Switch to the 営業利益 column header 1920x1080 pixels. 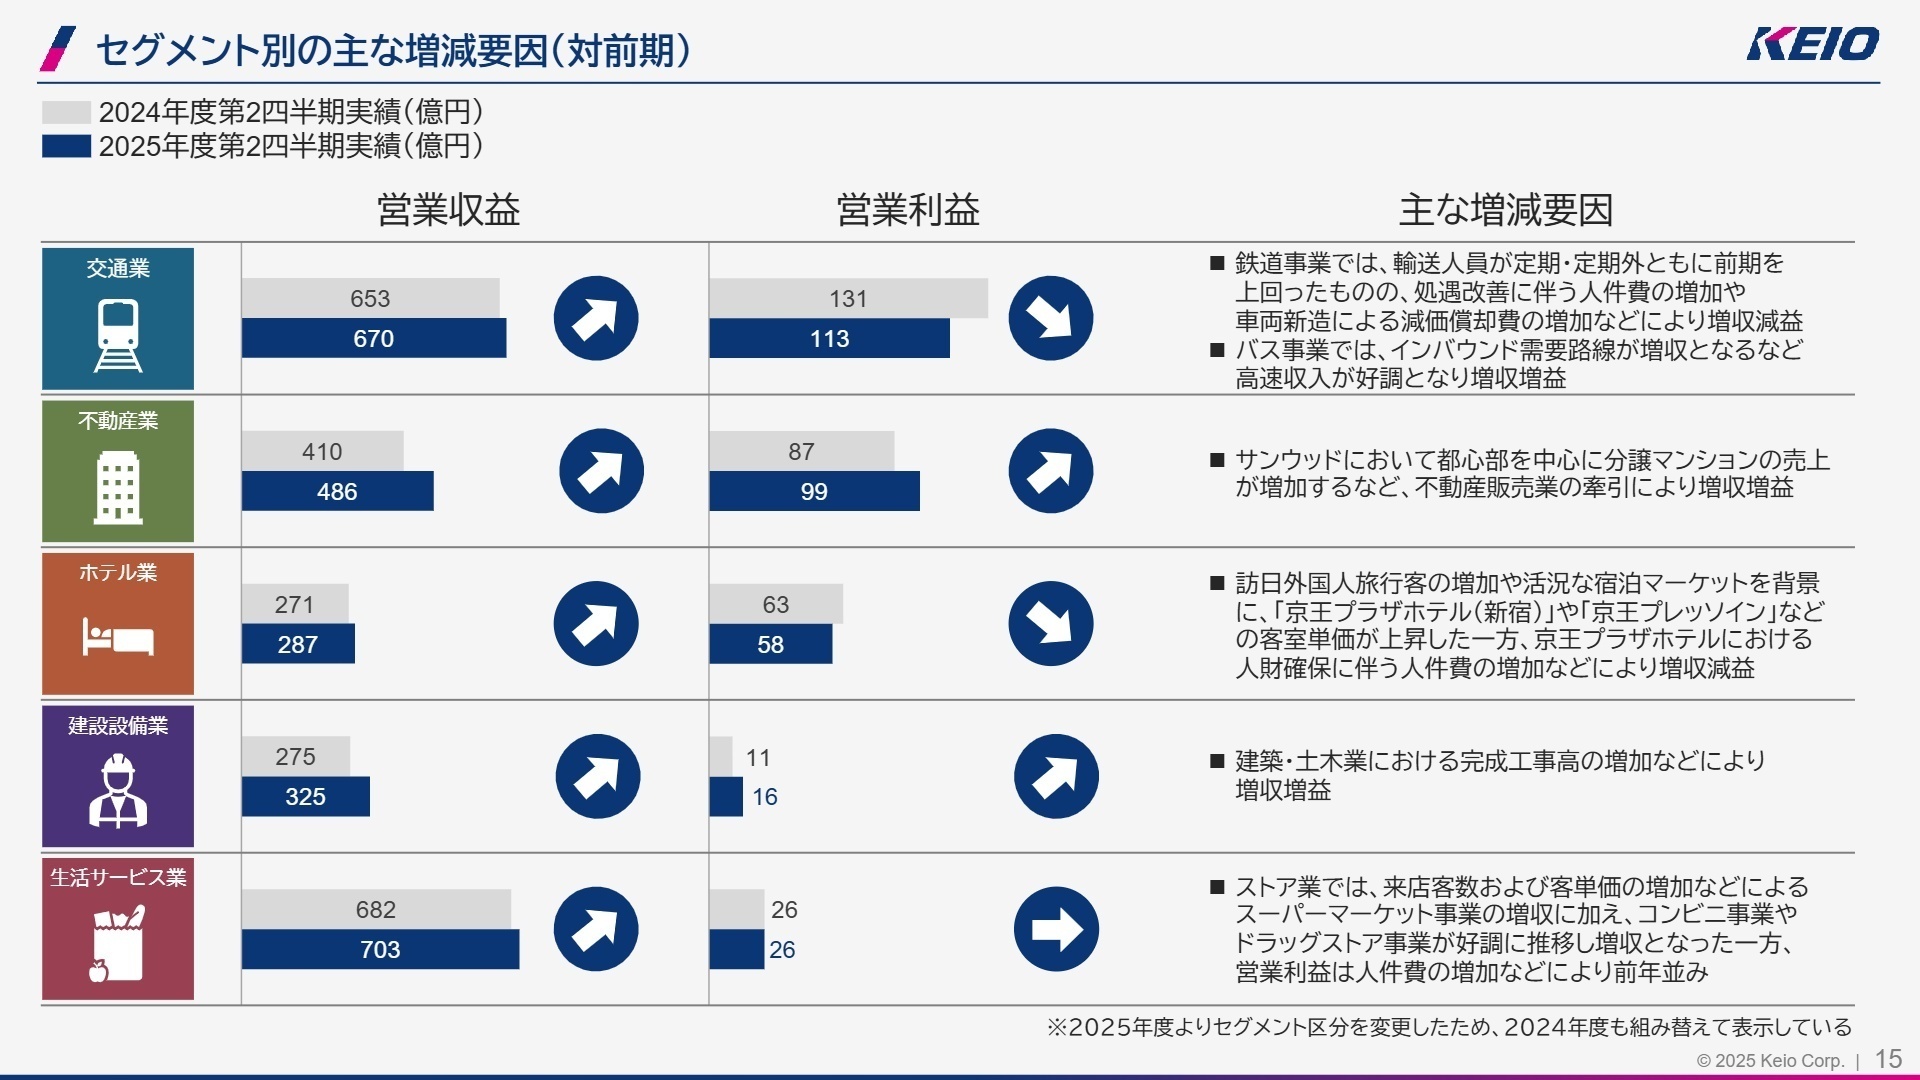[908, 211]
